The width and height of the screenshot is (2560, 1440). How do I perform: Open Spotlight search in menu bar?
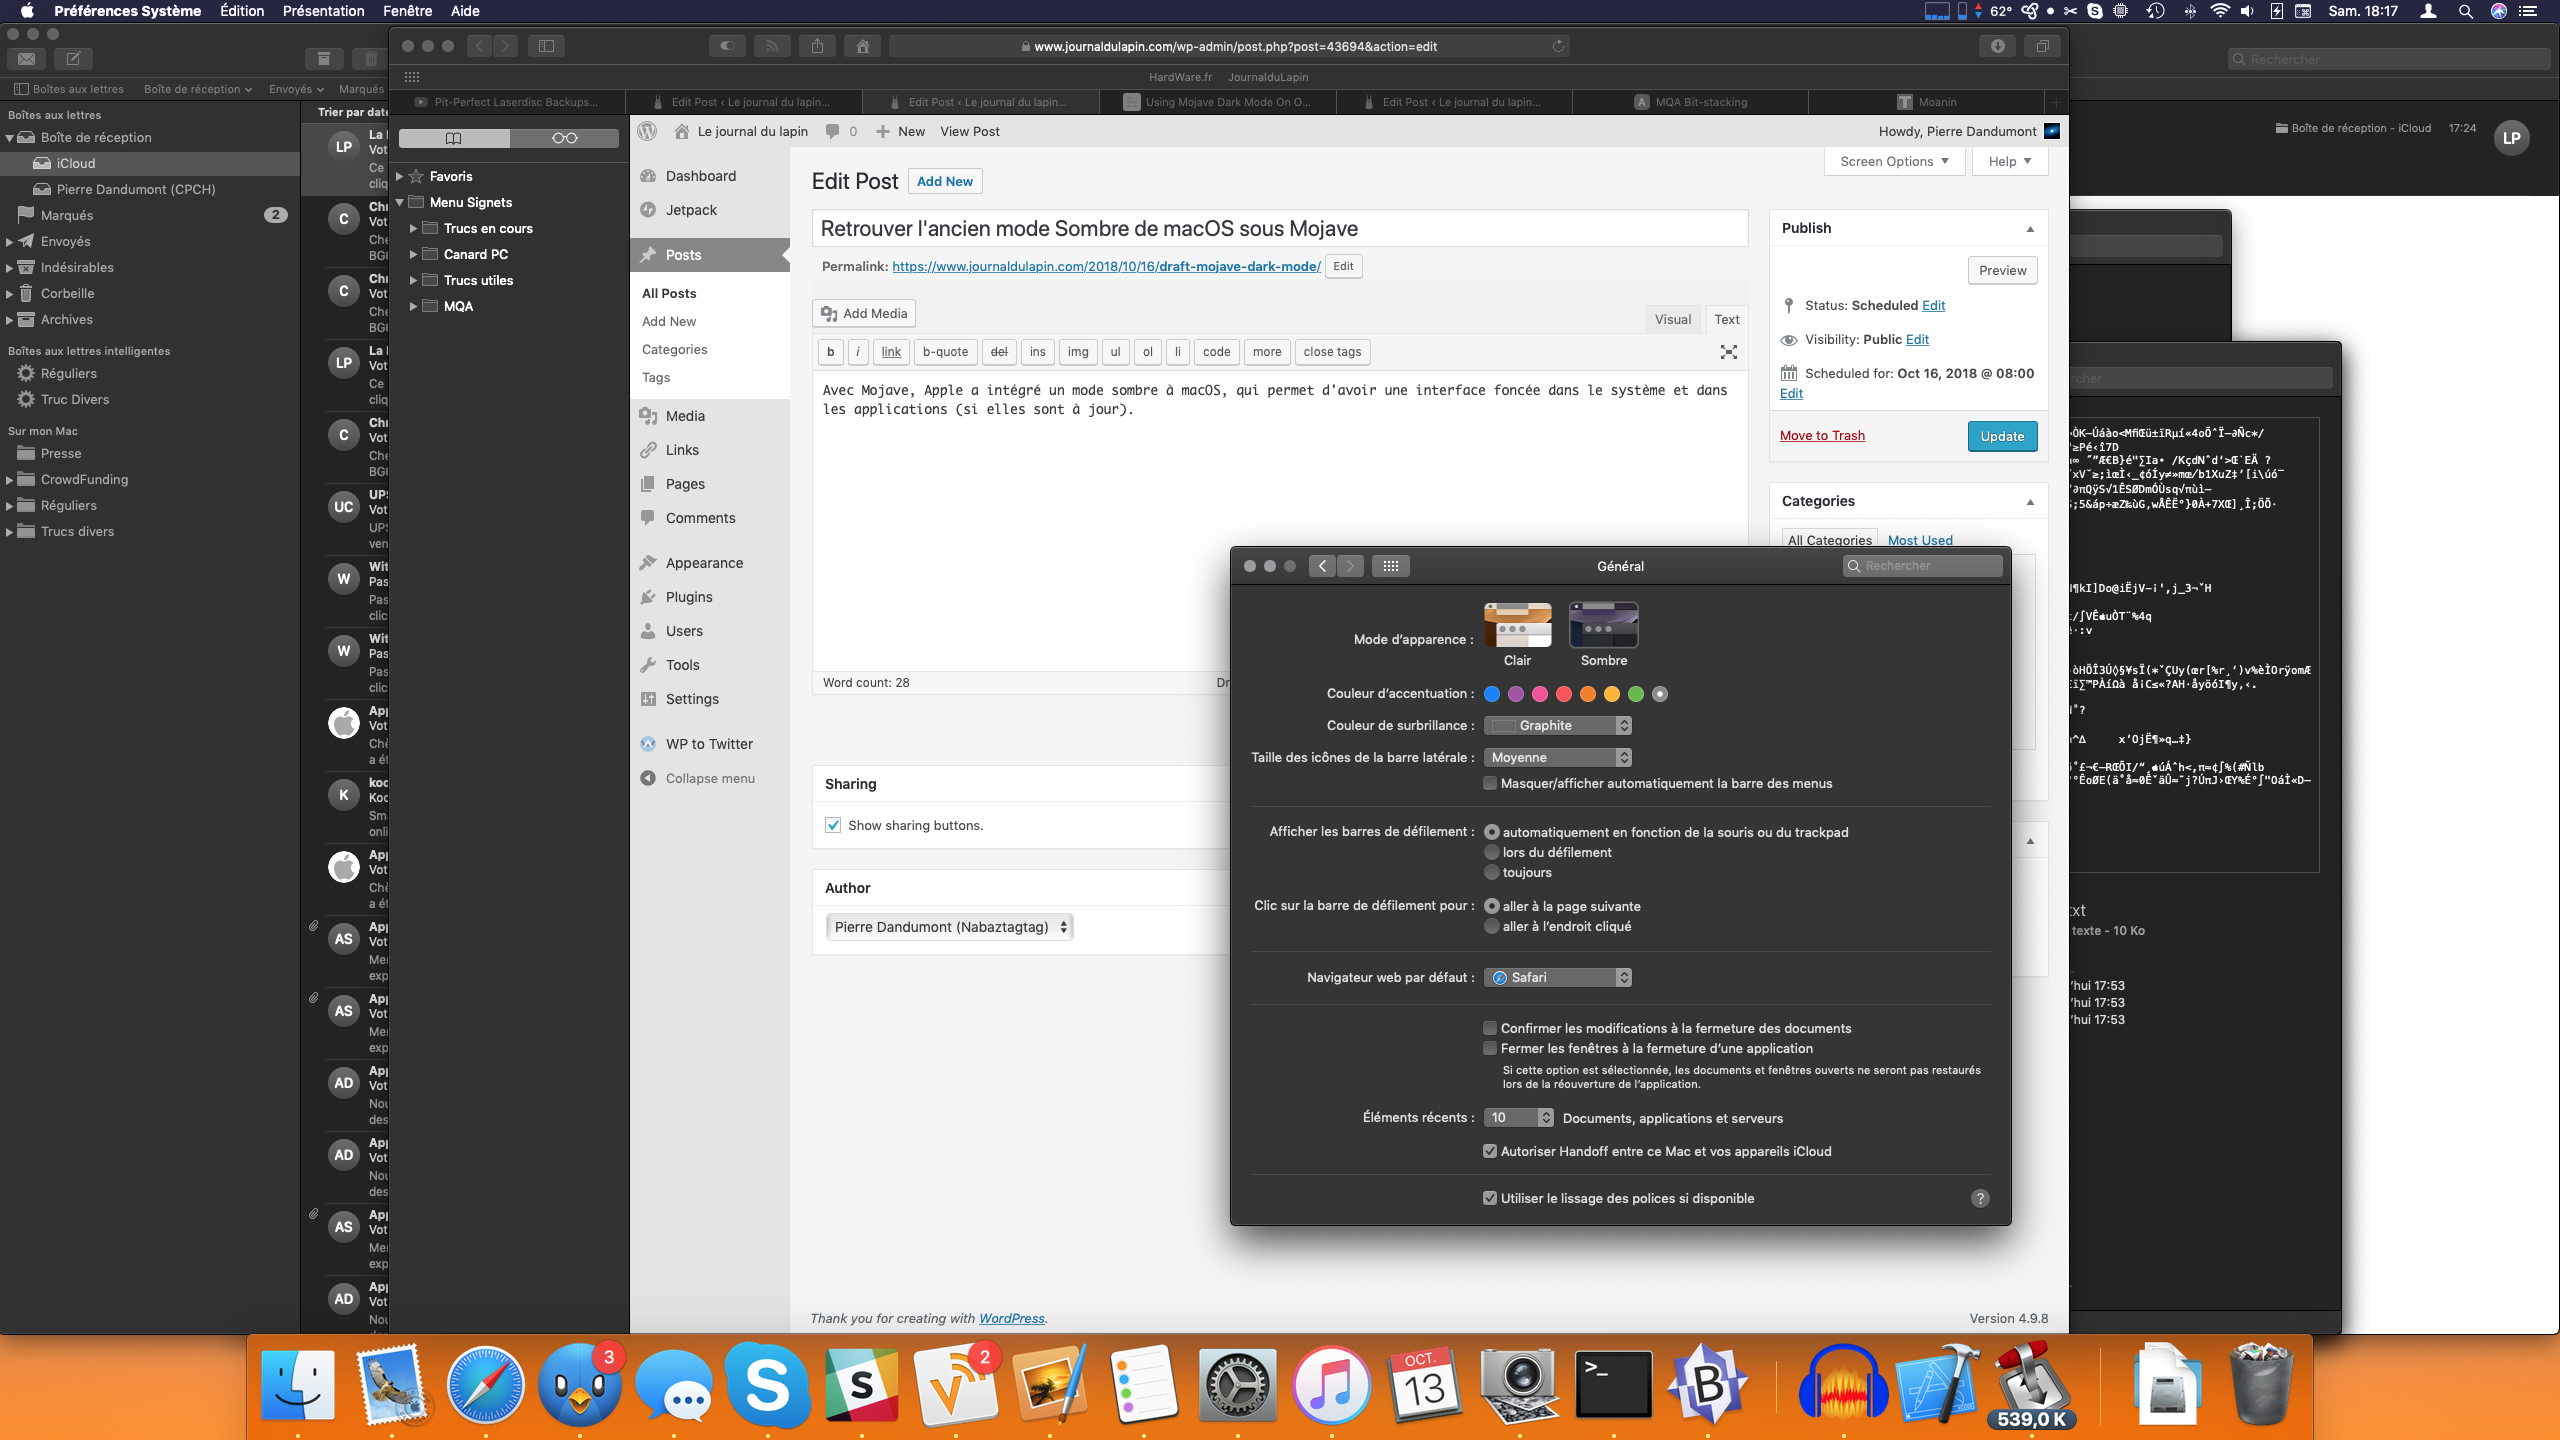pos(2465,11)
